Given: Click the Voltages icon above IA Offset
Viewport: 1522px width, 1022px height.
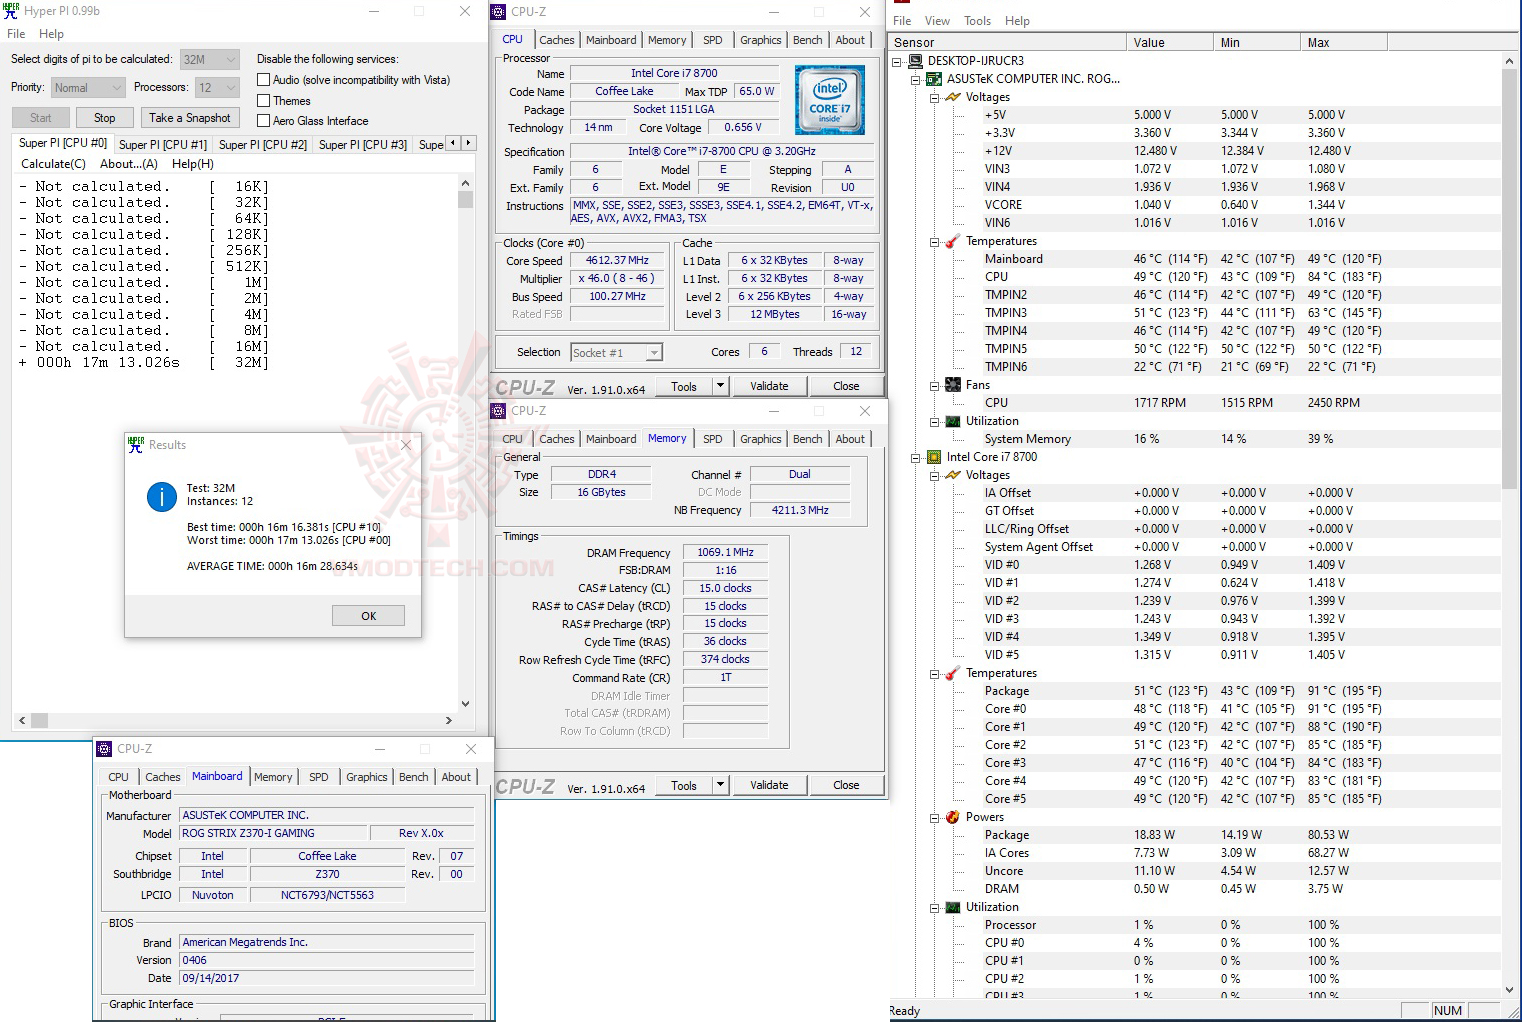Looking at the screenshot, I should tap(953, 475).
